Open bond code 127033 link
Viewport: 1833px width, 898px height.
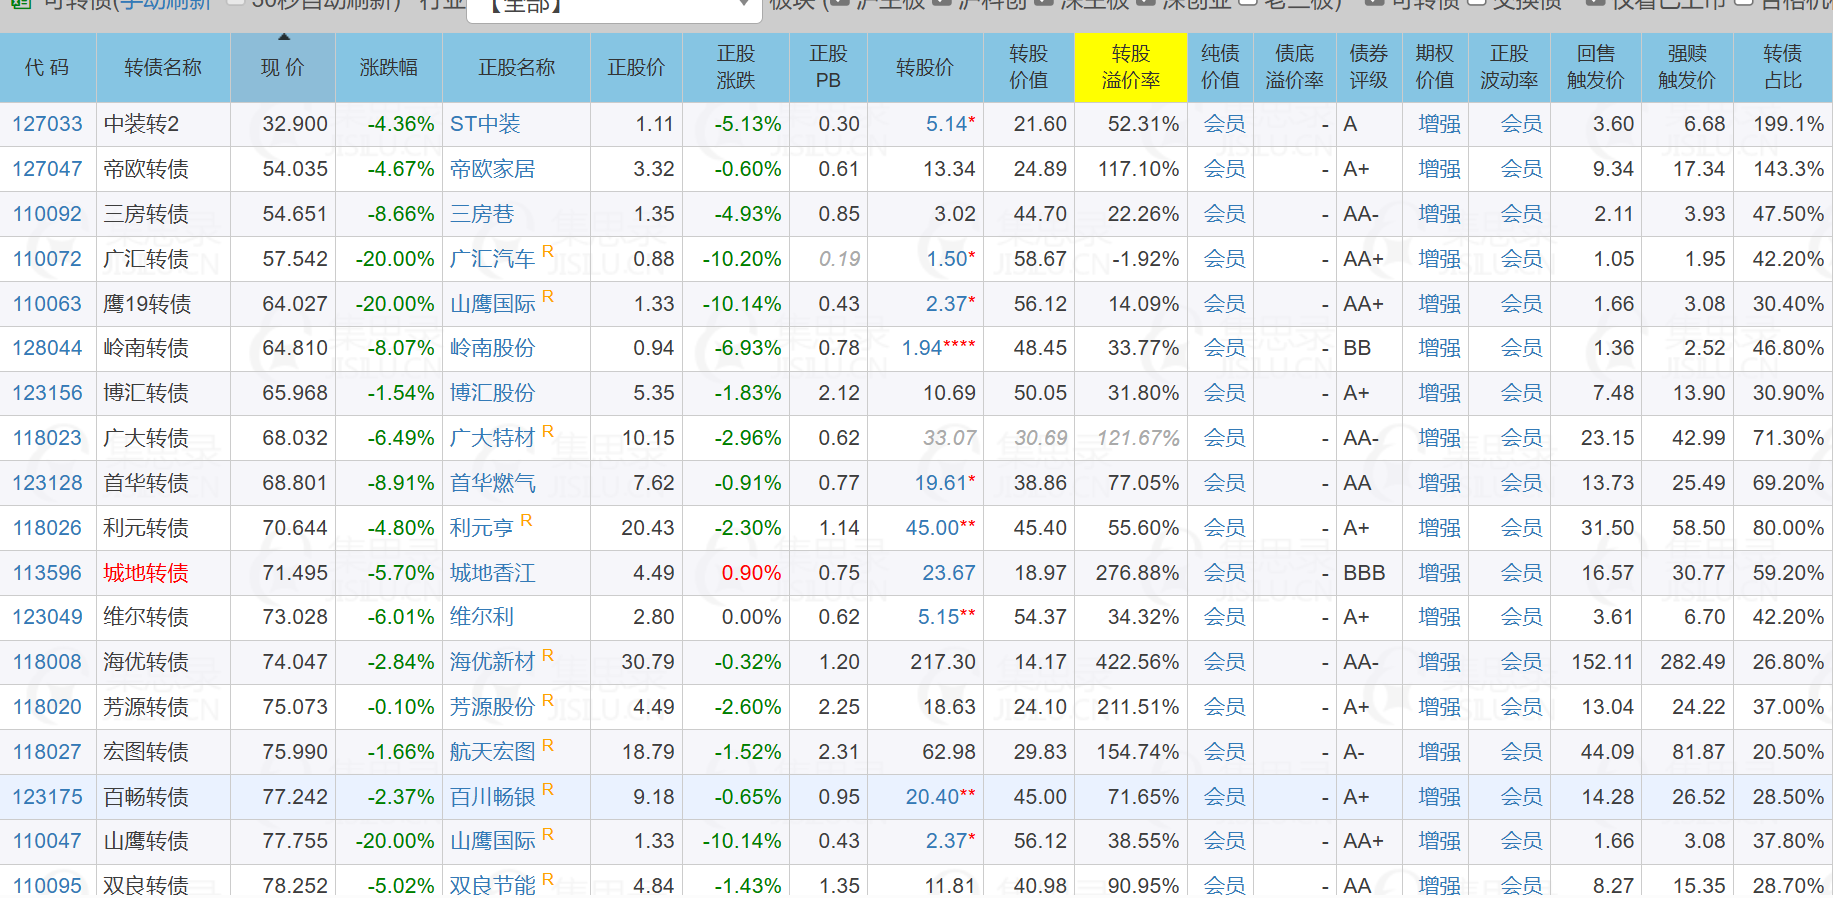47,124
